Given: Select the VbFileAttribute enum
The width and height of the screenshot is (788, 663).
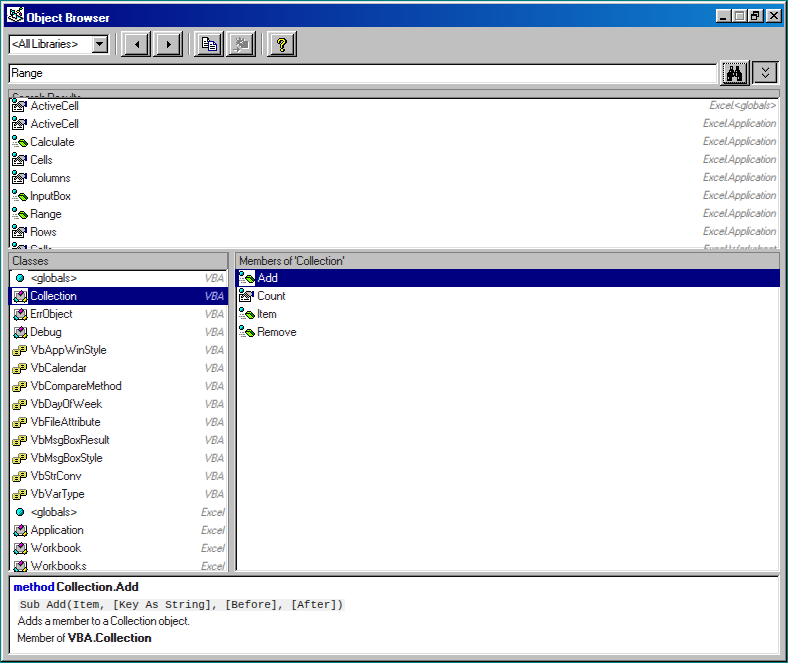Looking at the screenshot, I should (118, 422).
